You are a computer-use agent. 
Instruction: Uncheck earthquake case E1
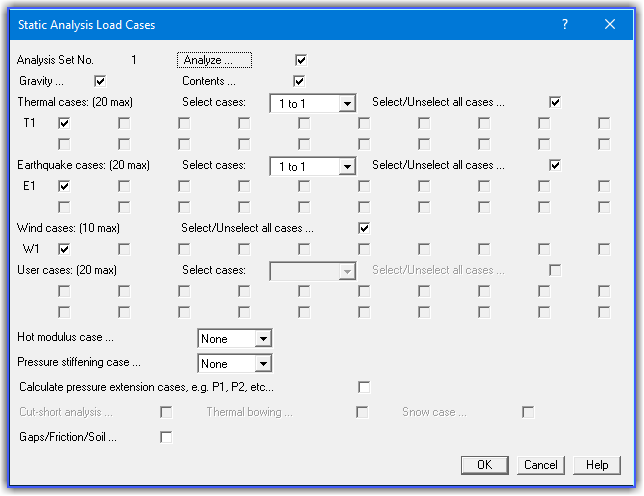pyautogui.click(x=64, y=186)
